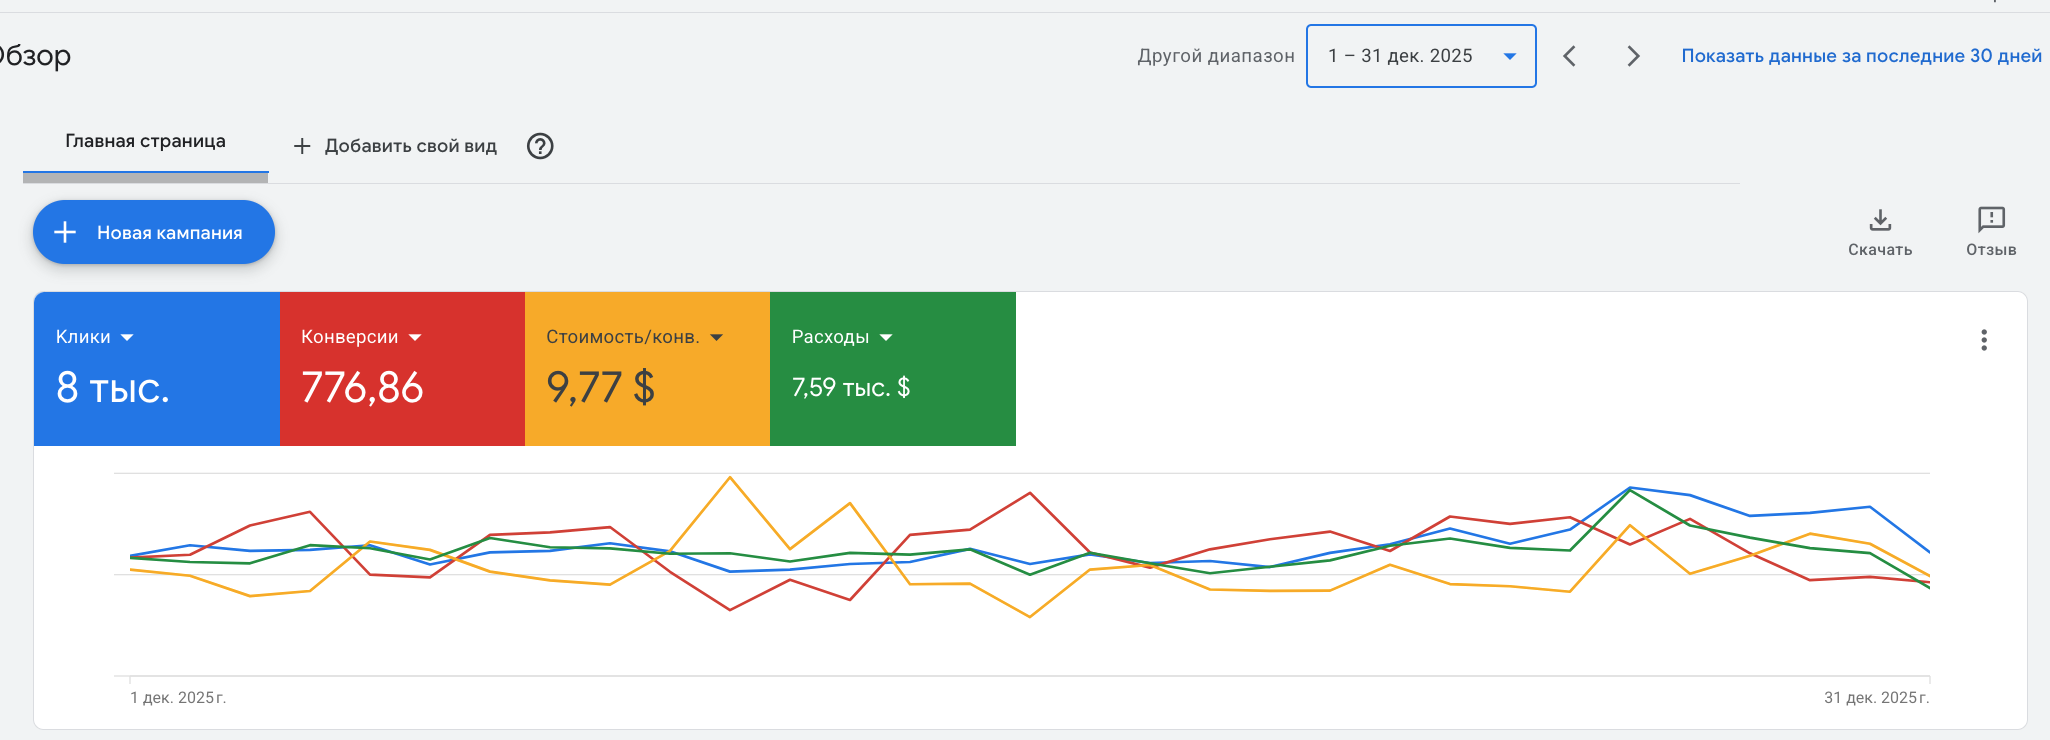Click the 776,86 conversions value

[x=362, y=388]
